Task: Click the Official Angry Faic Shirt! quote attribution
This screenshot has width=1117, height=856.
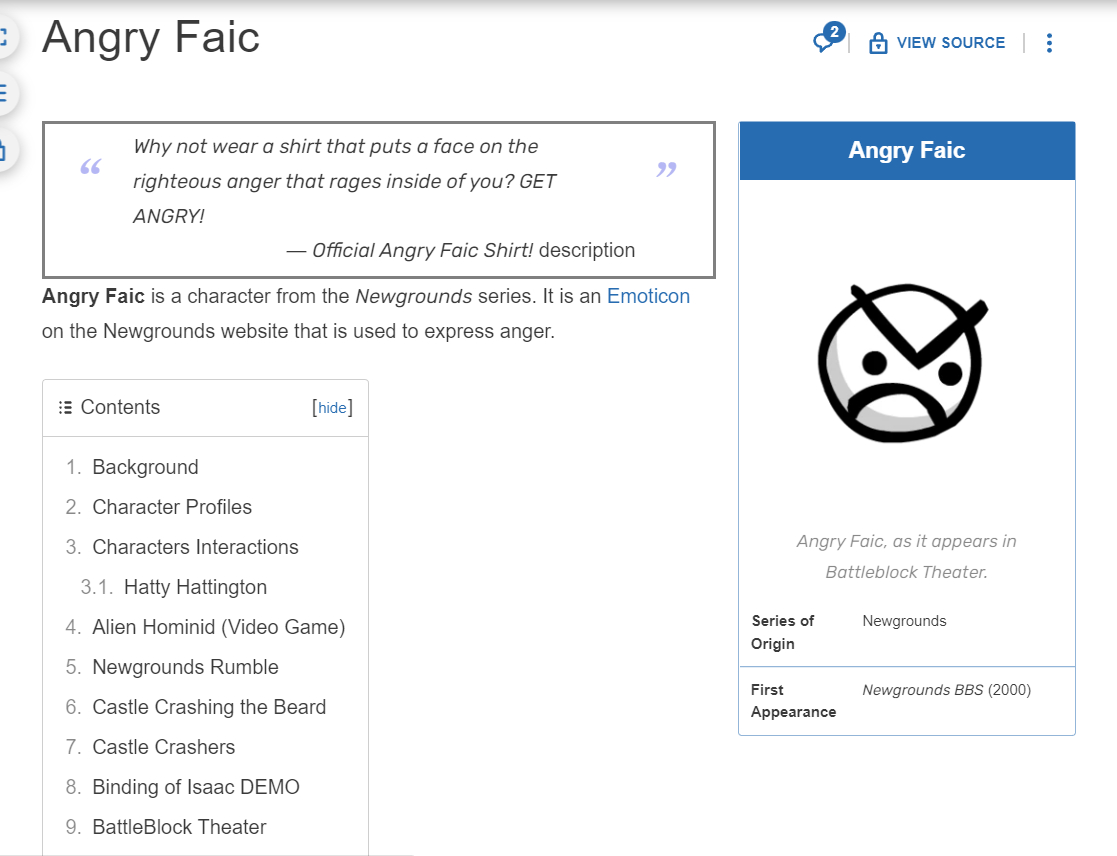Action: [x=460, y=251]
